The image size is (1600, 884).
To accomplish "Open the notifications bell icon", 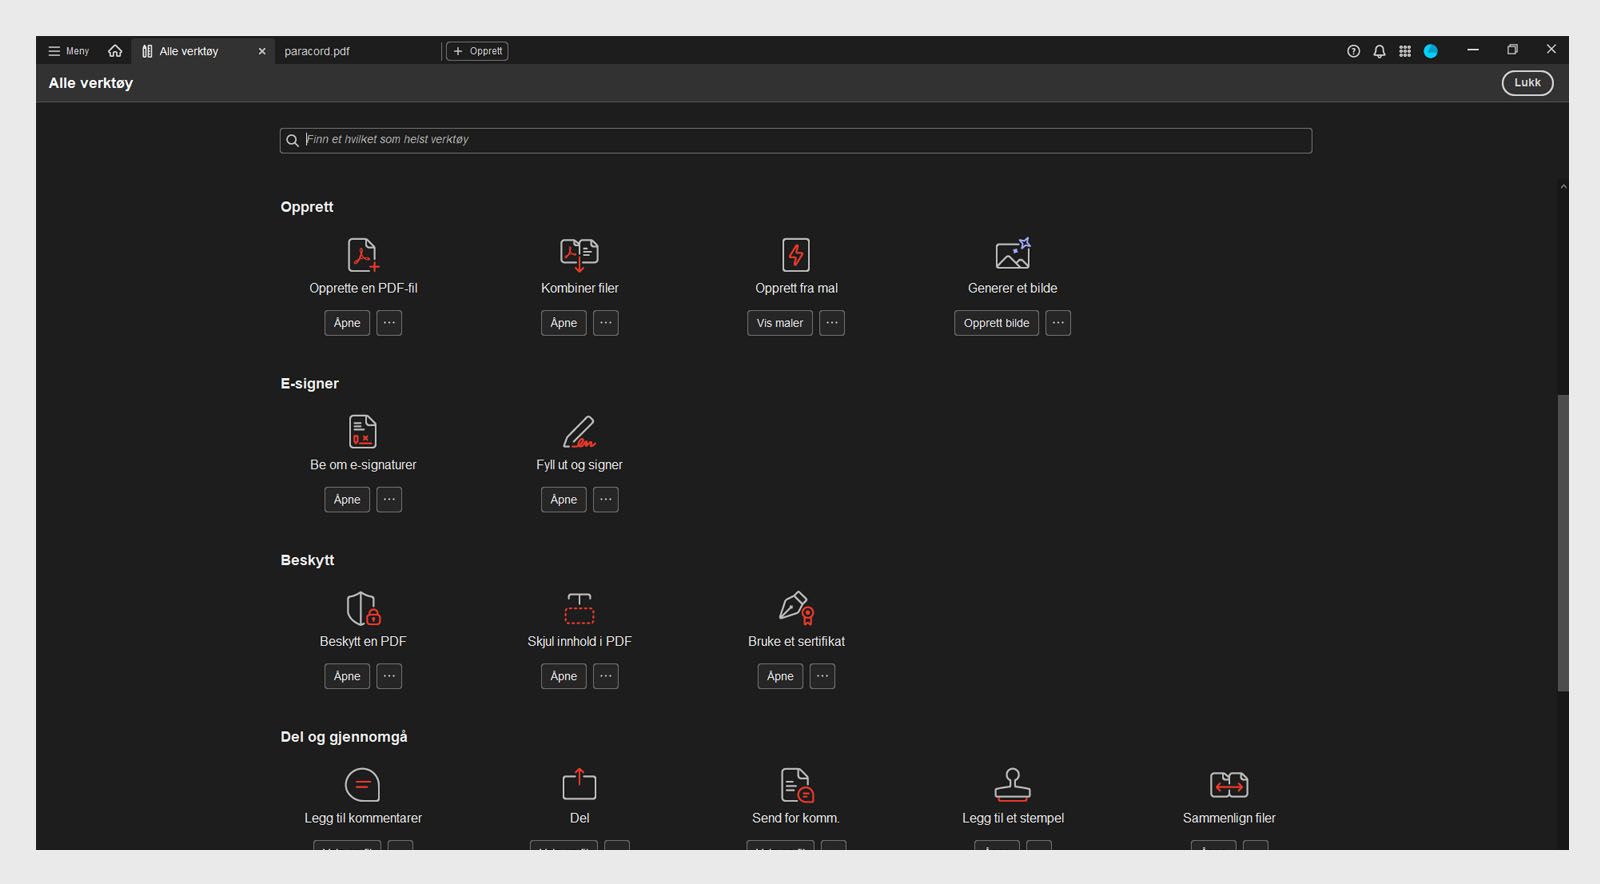I will tap(1379, 51).
